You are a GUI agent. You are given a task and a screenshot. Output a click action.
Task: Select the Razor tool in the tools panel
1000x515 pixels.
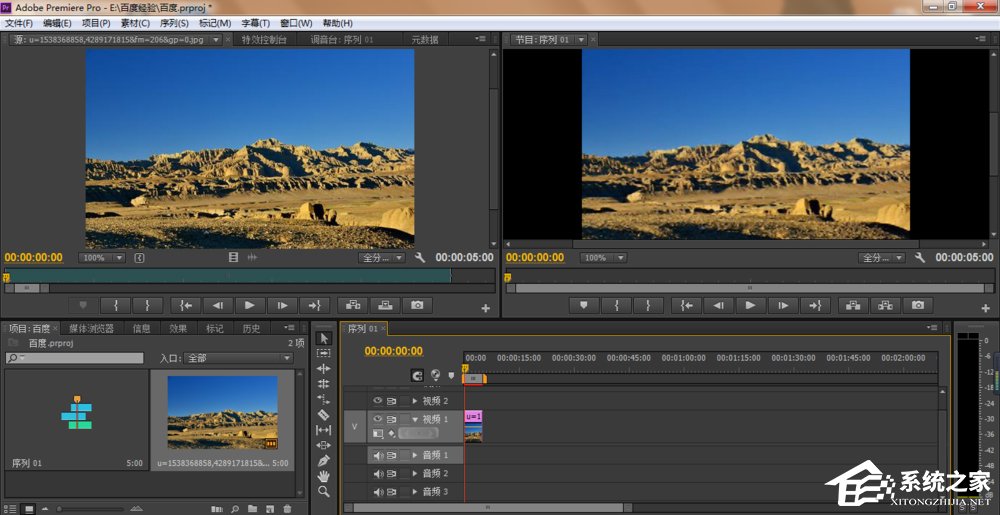(323, 414)
